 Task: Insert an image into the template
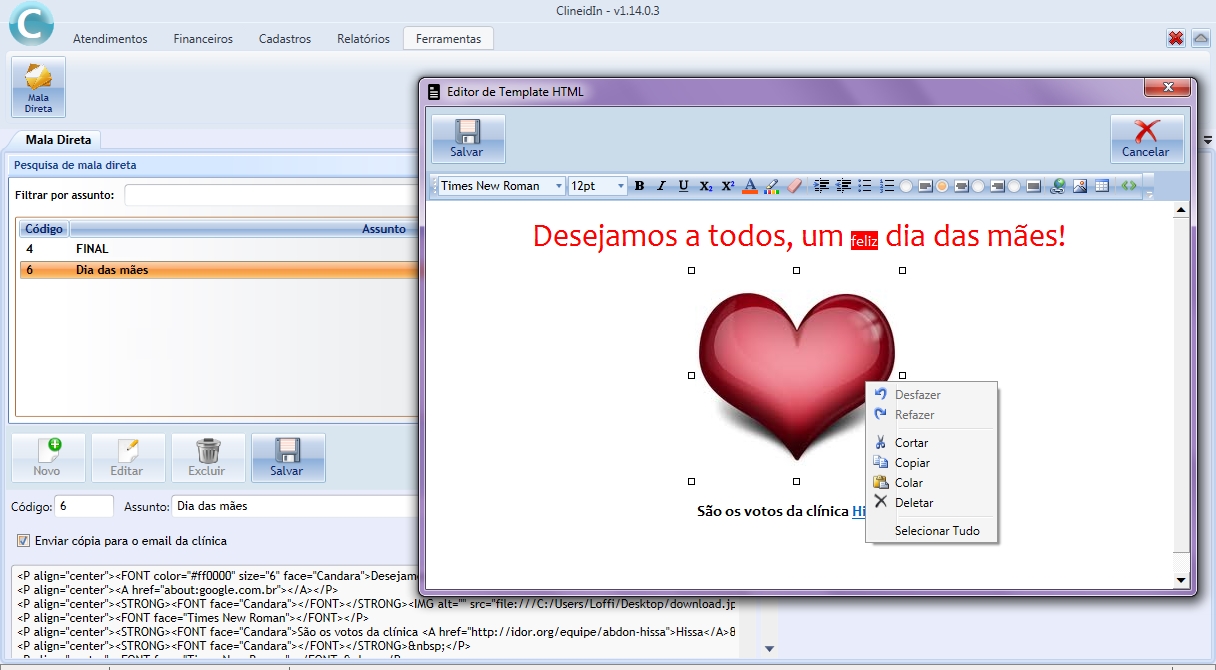click(1080, 186)
